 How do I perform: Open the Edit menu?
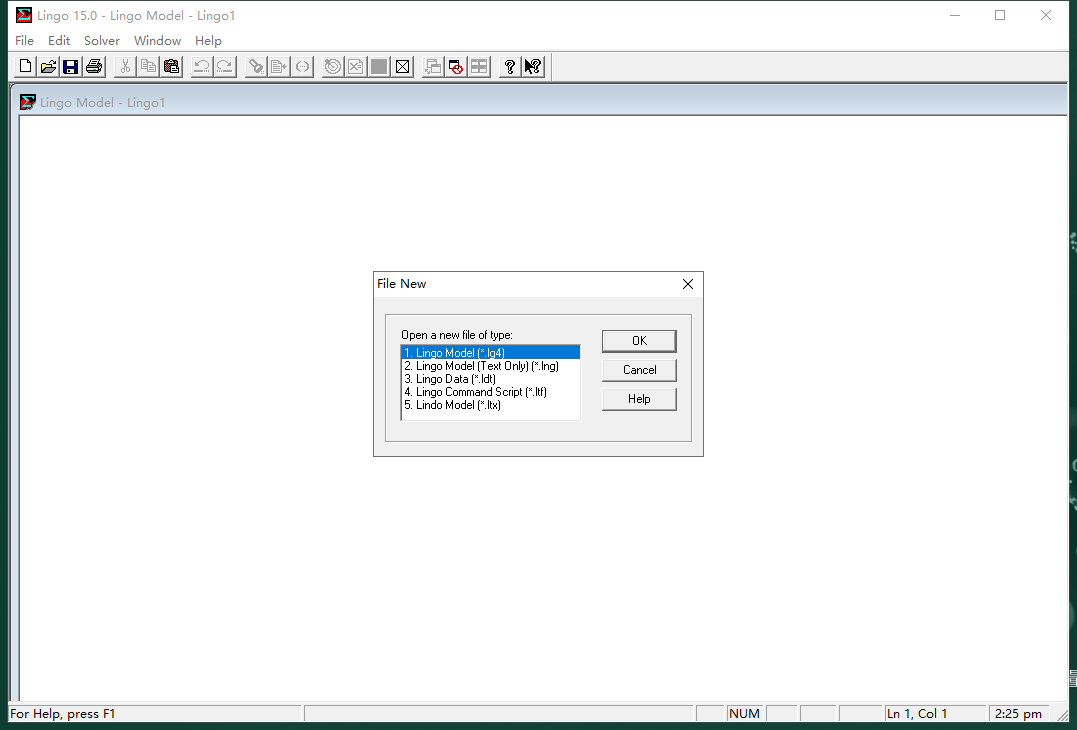pyautogui.click(x=59, y=41)
